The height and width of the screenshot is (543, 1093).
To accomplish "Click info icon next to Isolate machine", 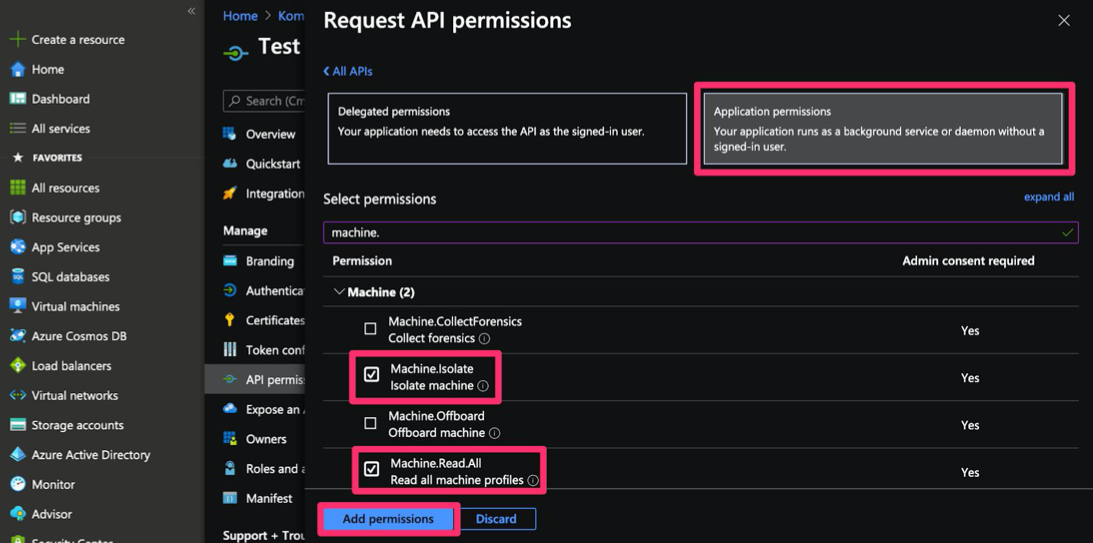I will coord(483,385).
